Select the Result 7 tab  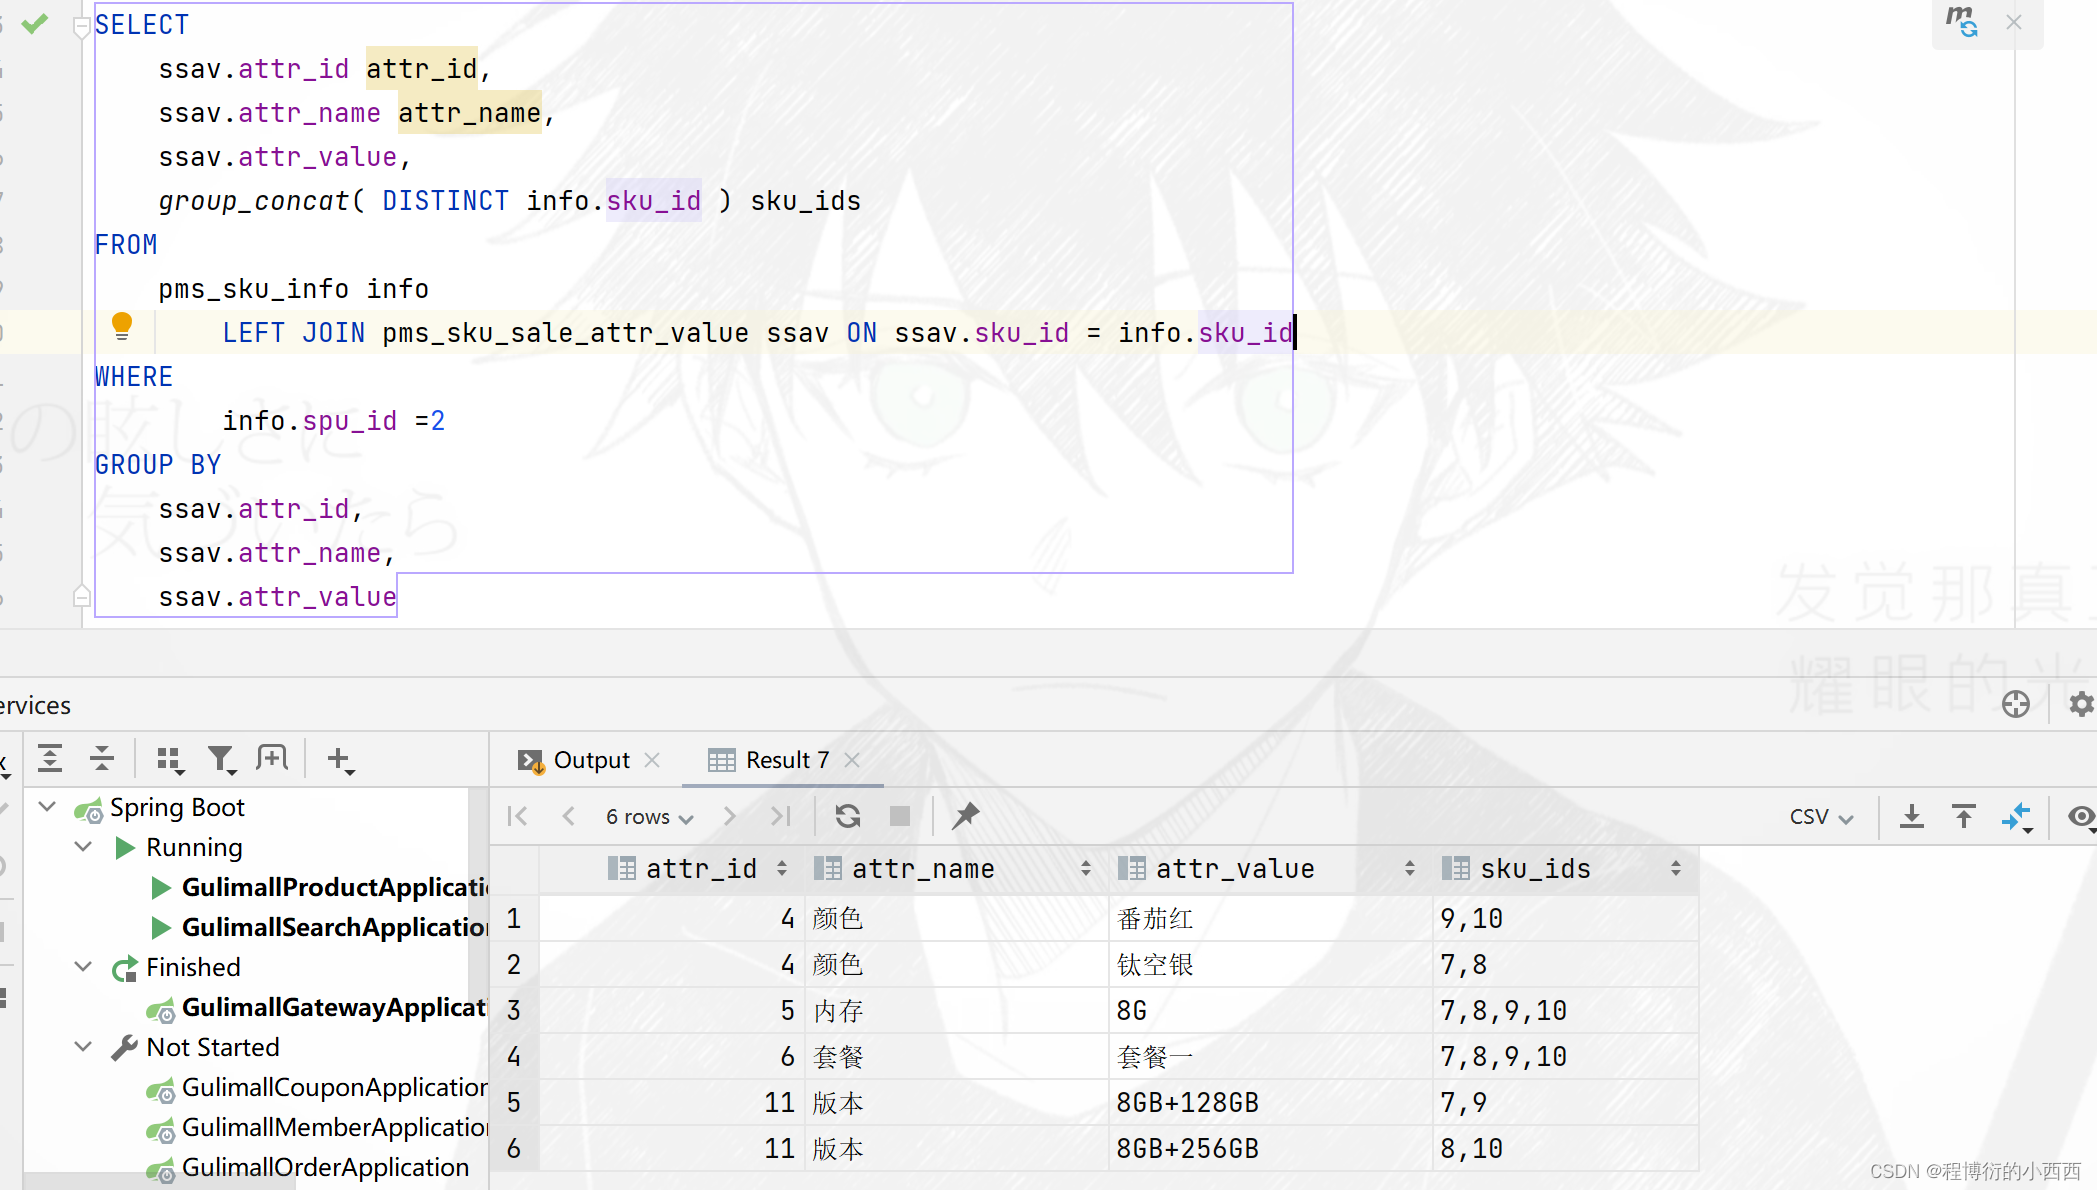786,760
